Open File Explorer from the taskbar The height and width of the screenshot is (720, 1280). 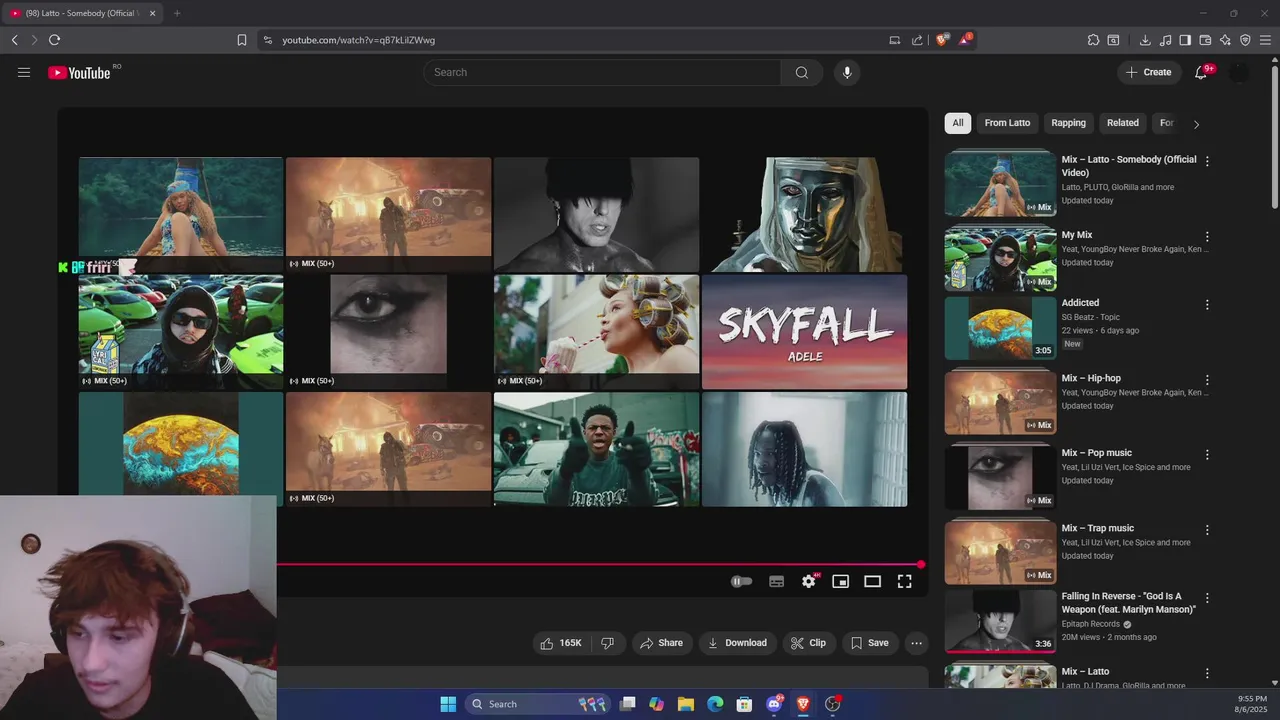click(x=685, y=704)
